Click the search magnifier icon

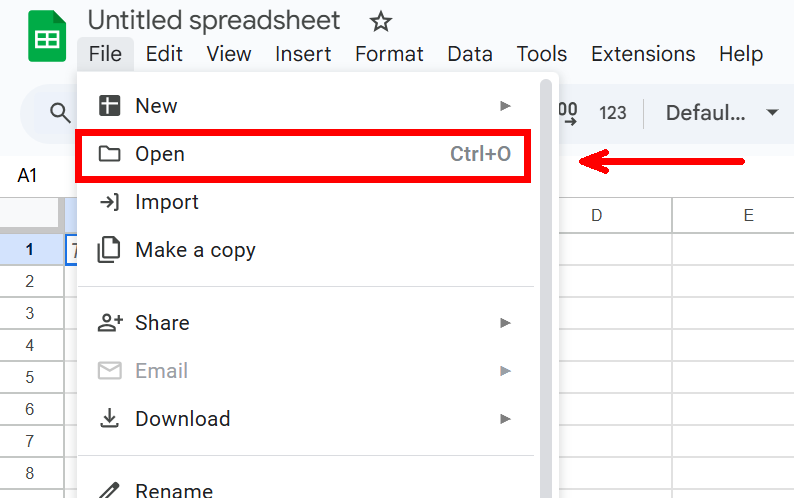click(61, 112)
